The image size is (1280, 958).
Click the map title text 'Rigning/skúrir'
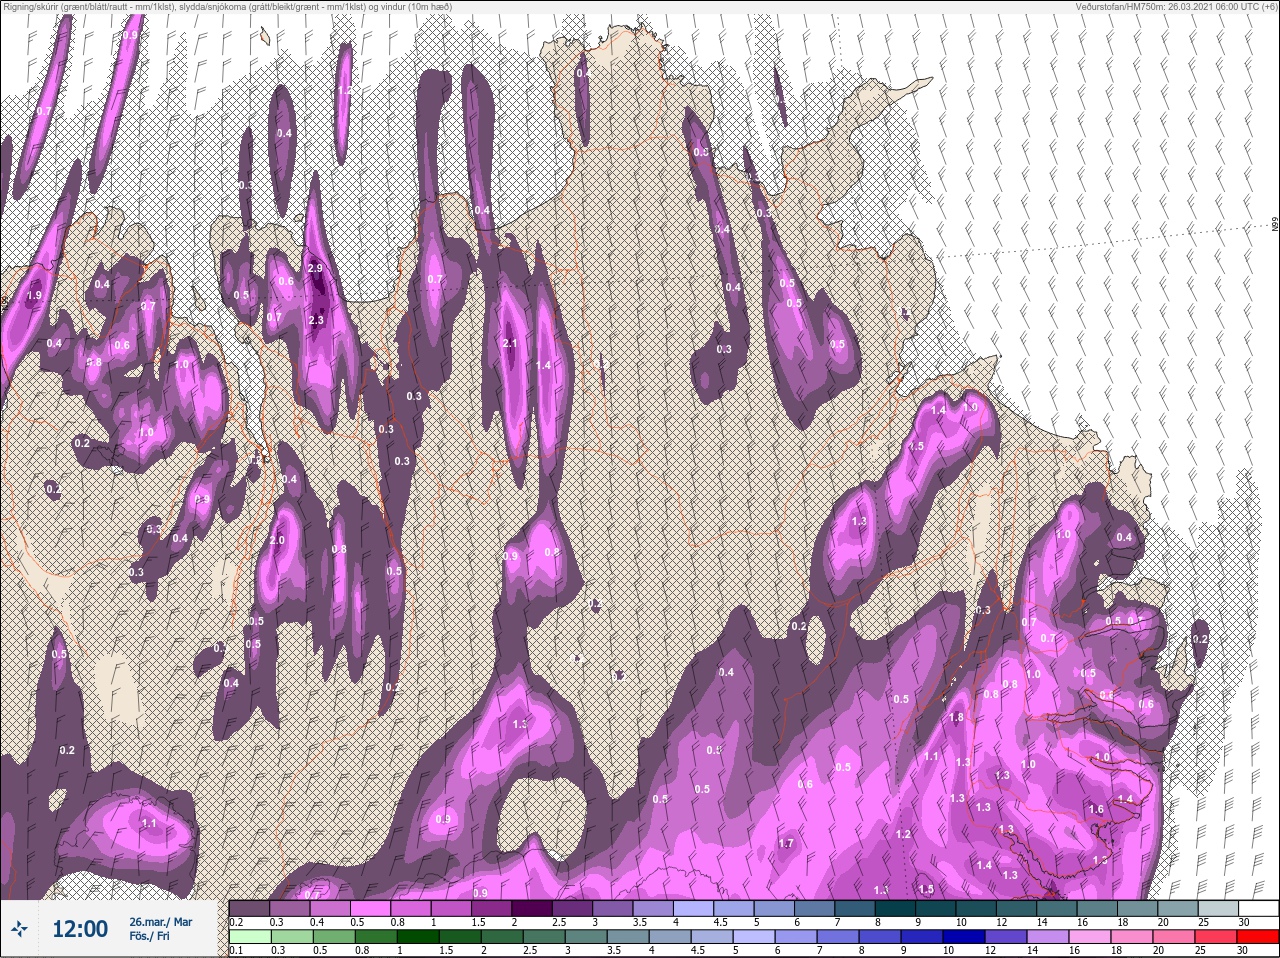pos(33,6)
